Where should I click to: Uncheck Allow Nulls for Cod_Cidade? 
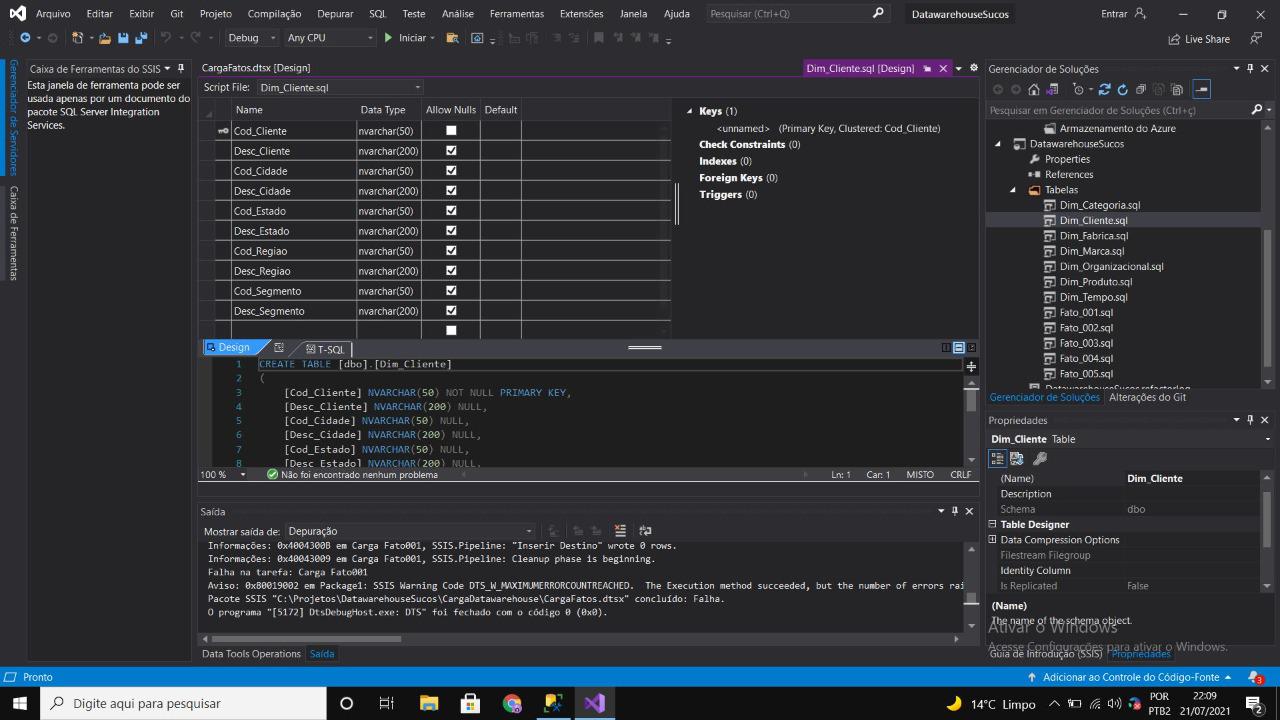pyautogui.click(x=451, y=170)
